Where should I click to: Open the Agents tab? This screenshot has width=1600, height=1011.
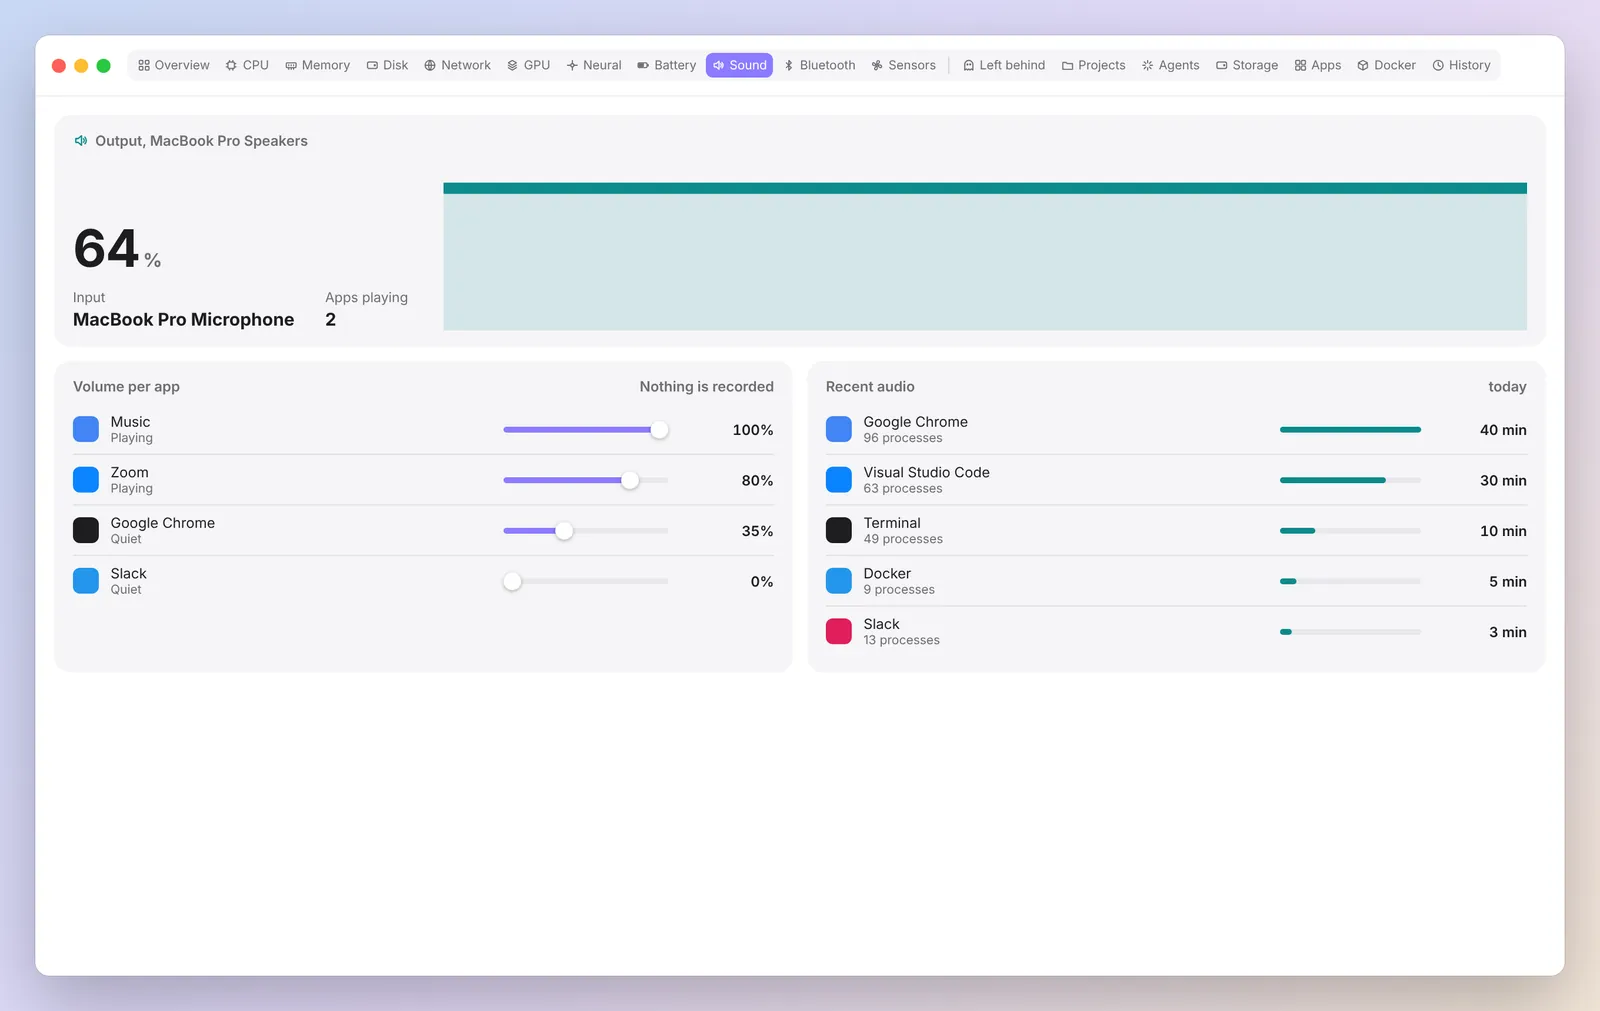1170,65
